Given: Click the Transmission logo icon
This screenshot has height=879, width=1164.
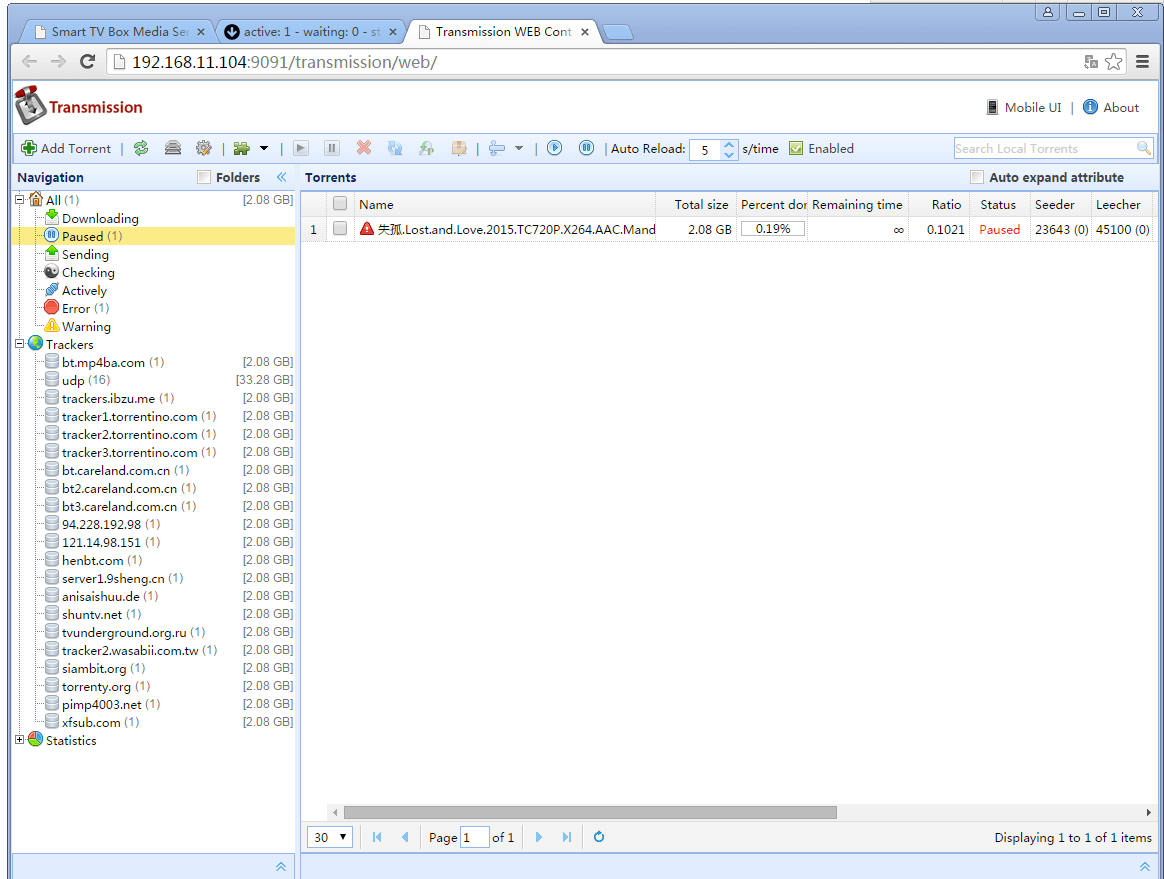Looking at the screenshot, I should (30, 105).
